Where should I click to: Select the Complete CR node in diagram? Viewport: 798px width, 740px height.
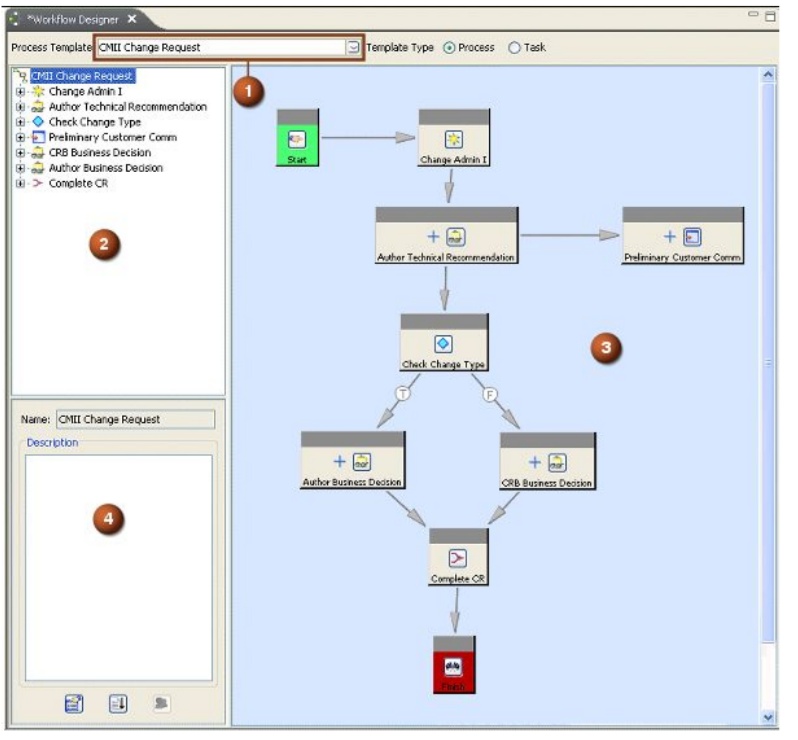click(x=458, y=557)
